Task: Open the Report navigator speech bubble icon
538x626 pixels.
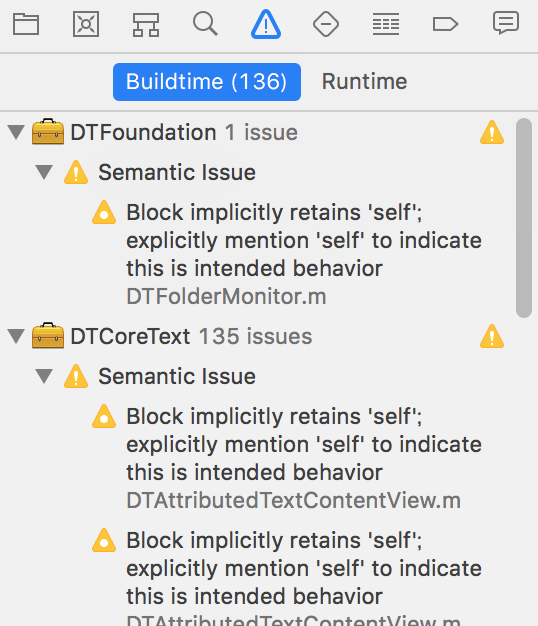Action: tap(506, 24)
